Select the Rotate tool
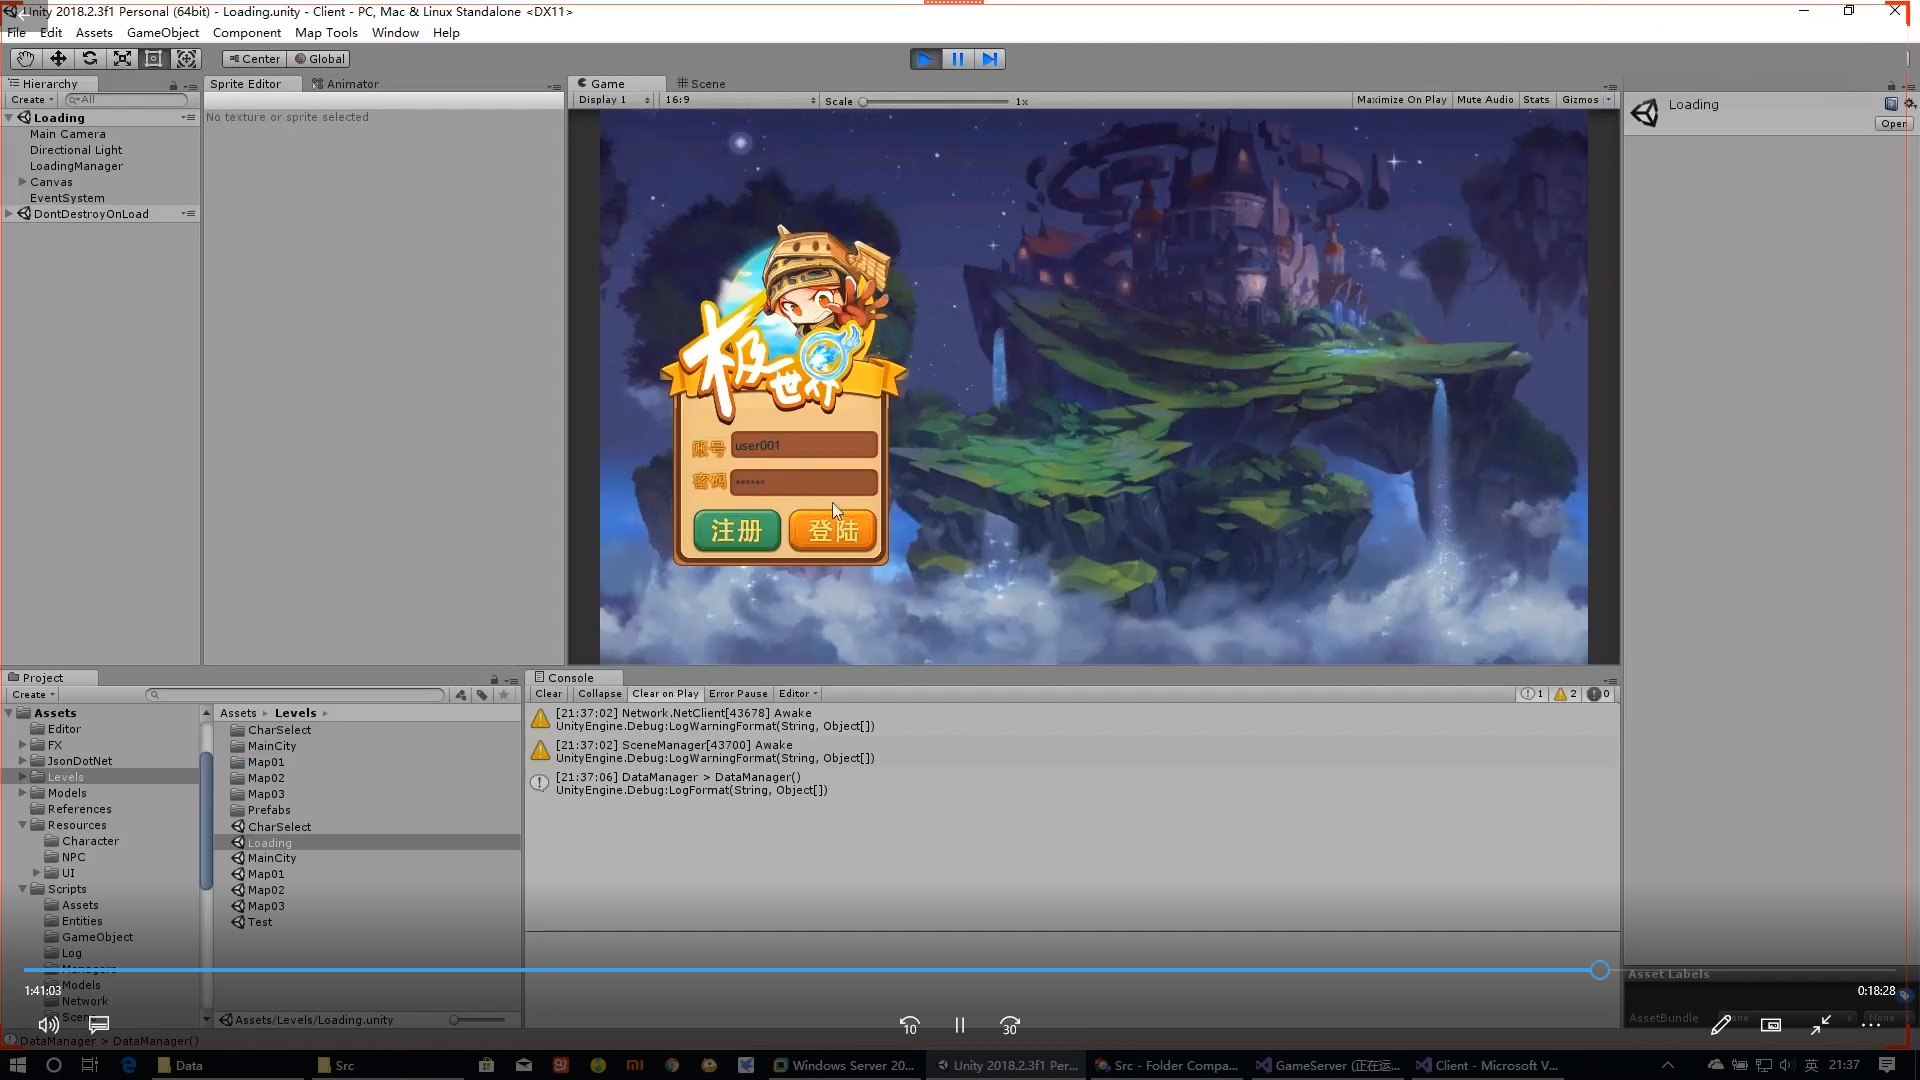 [x=90, y=58]
